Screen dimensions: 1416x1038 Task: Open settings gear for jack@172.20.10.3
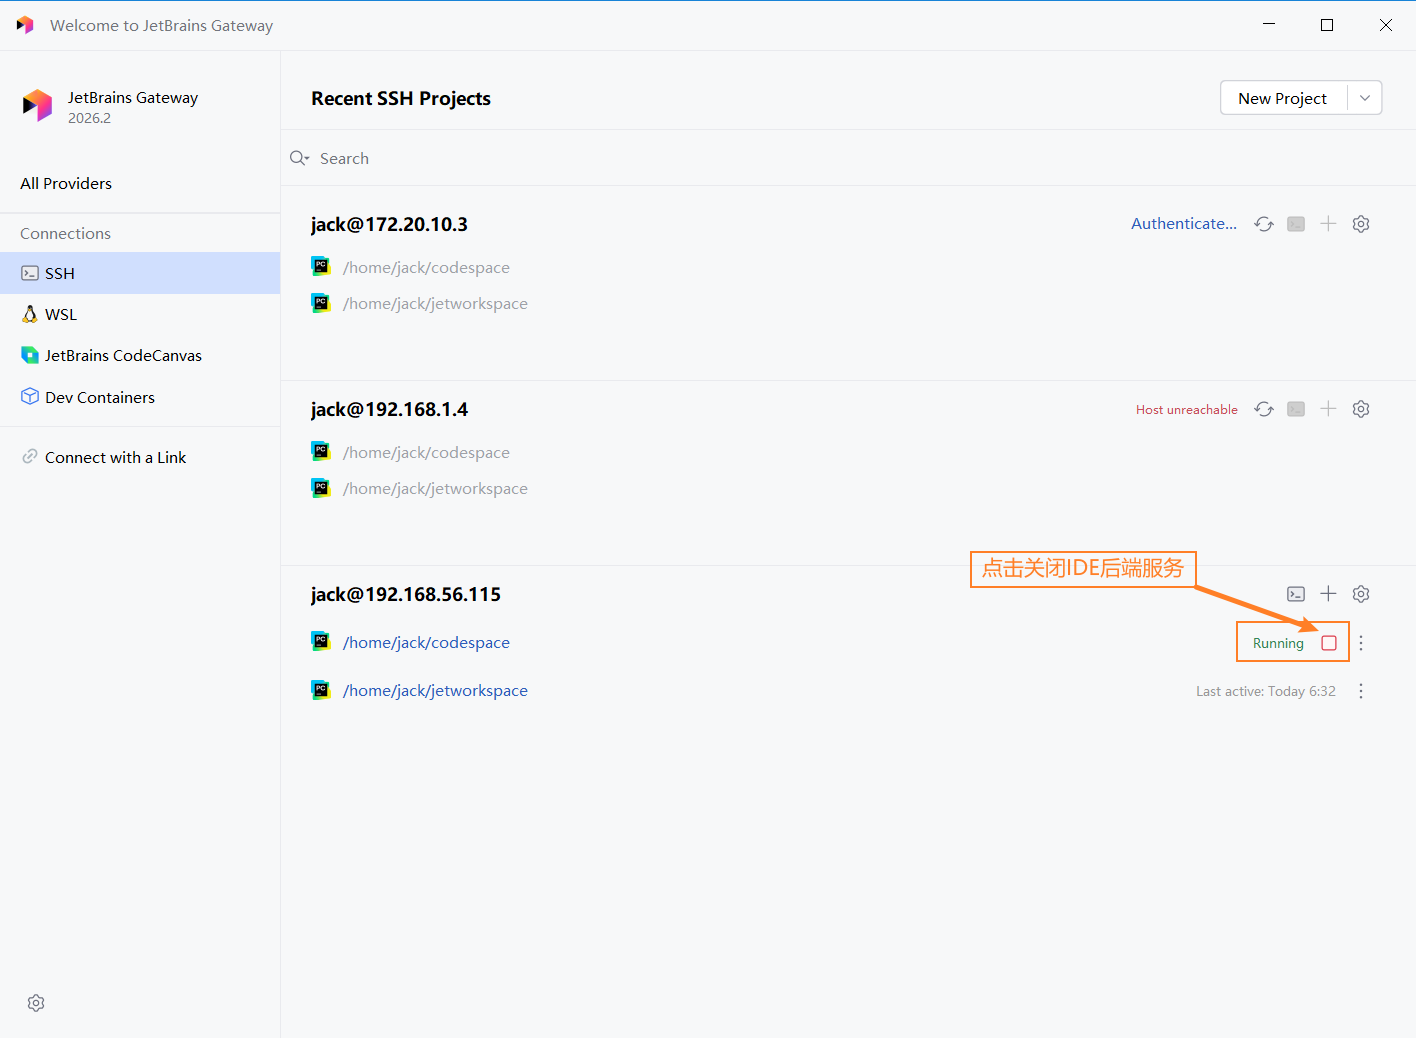tap(1361, 224)
